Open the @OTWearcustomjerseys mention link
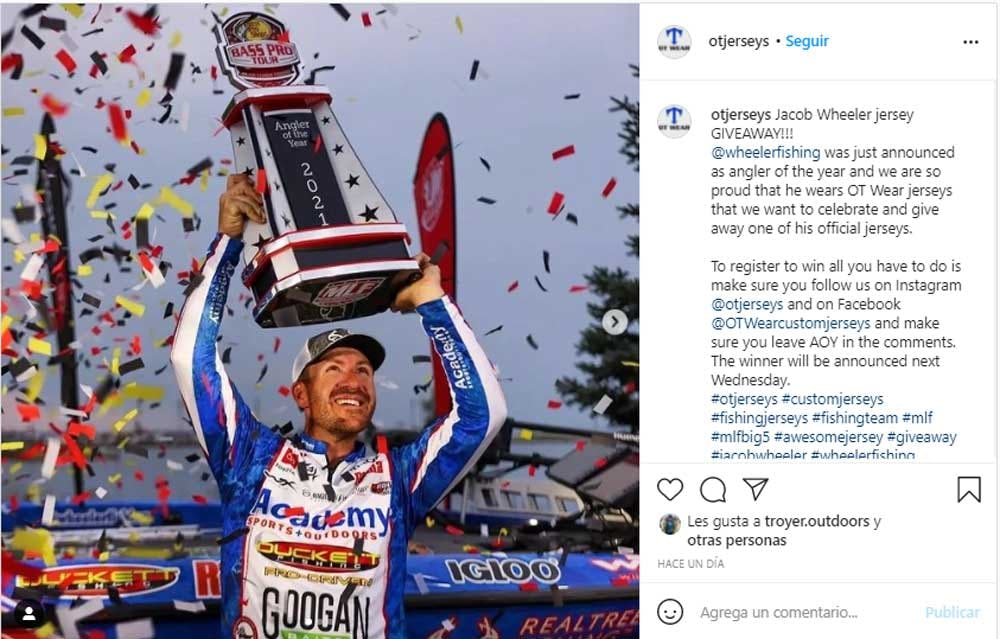 (790, 323)
